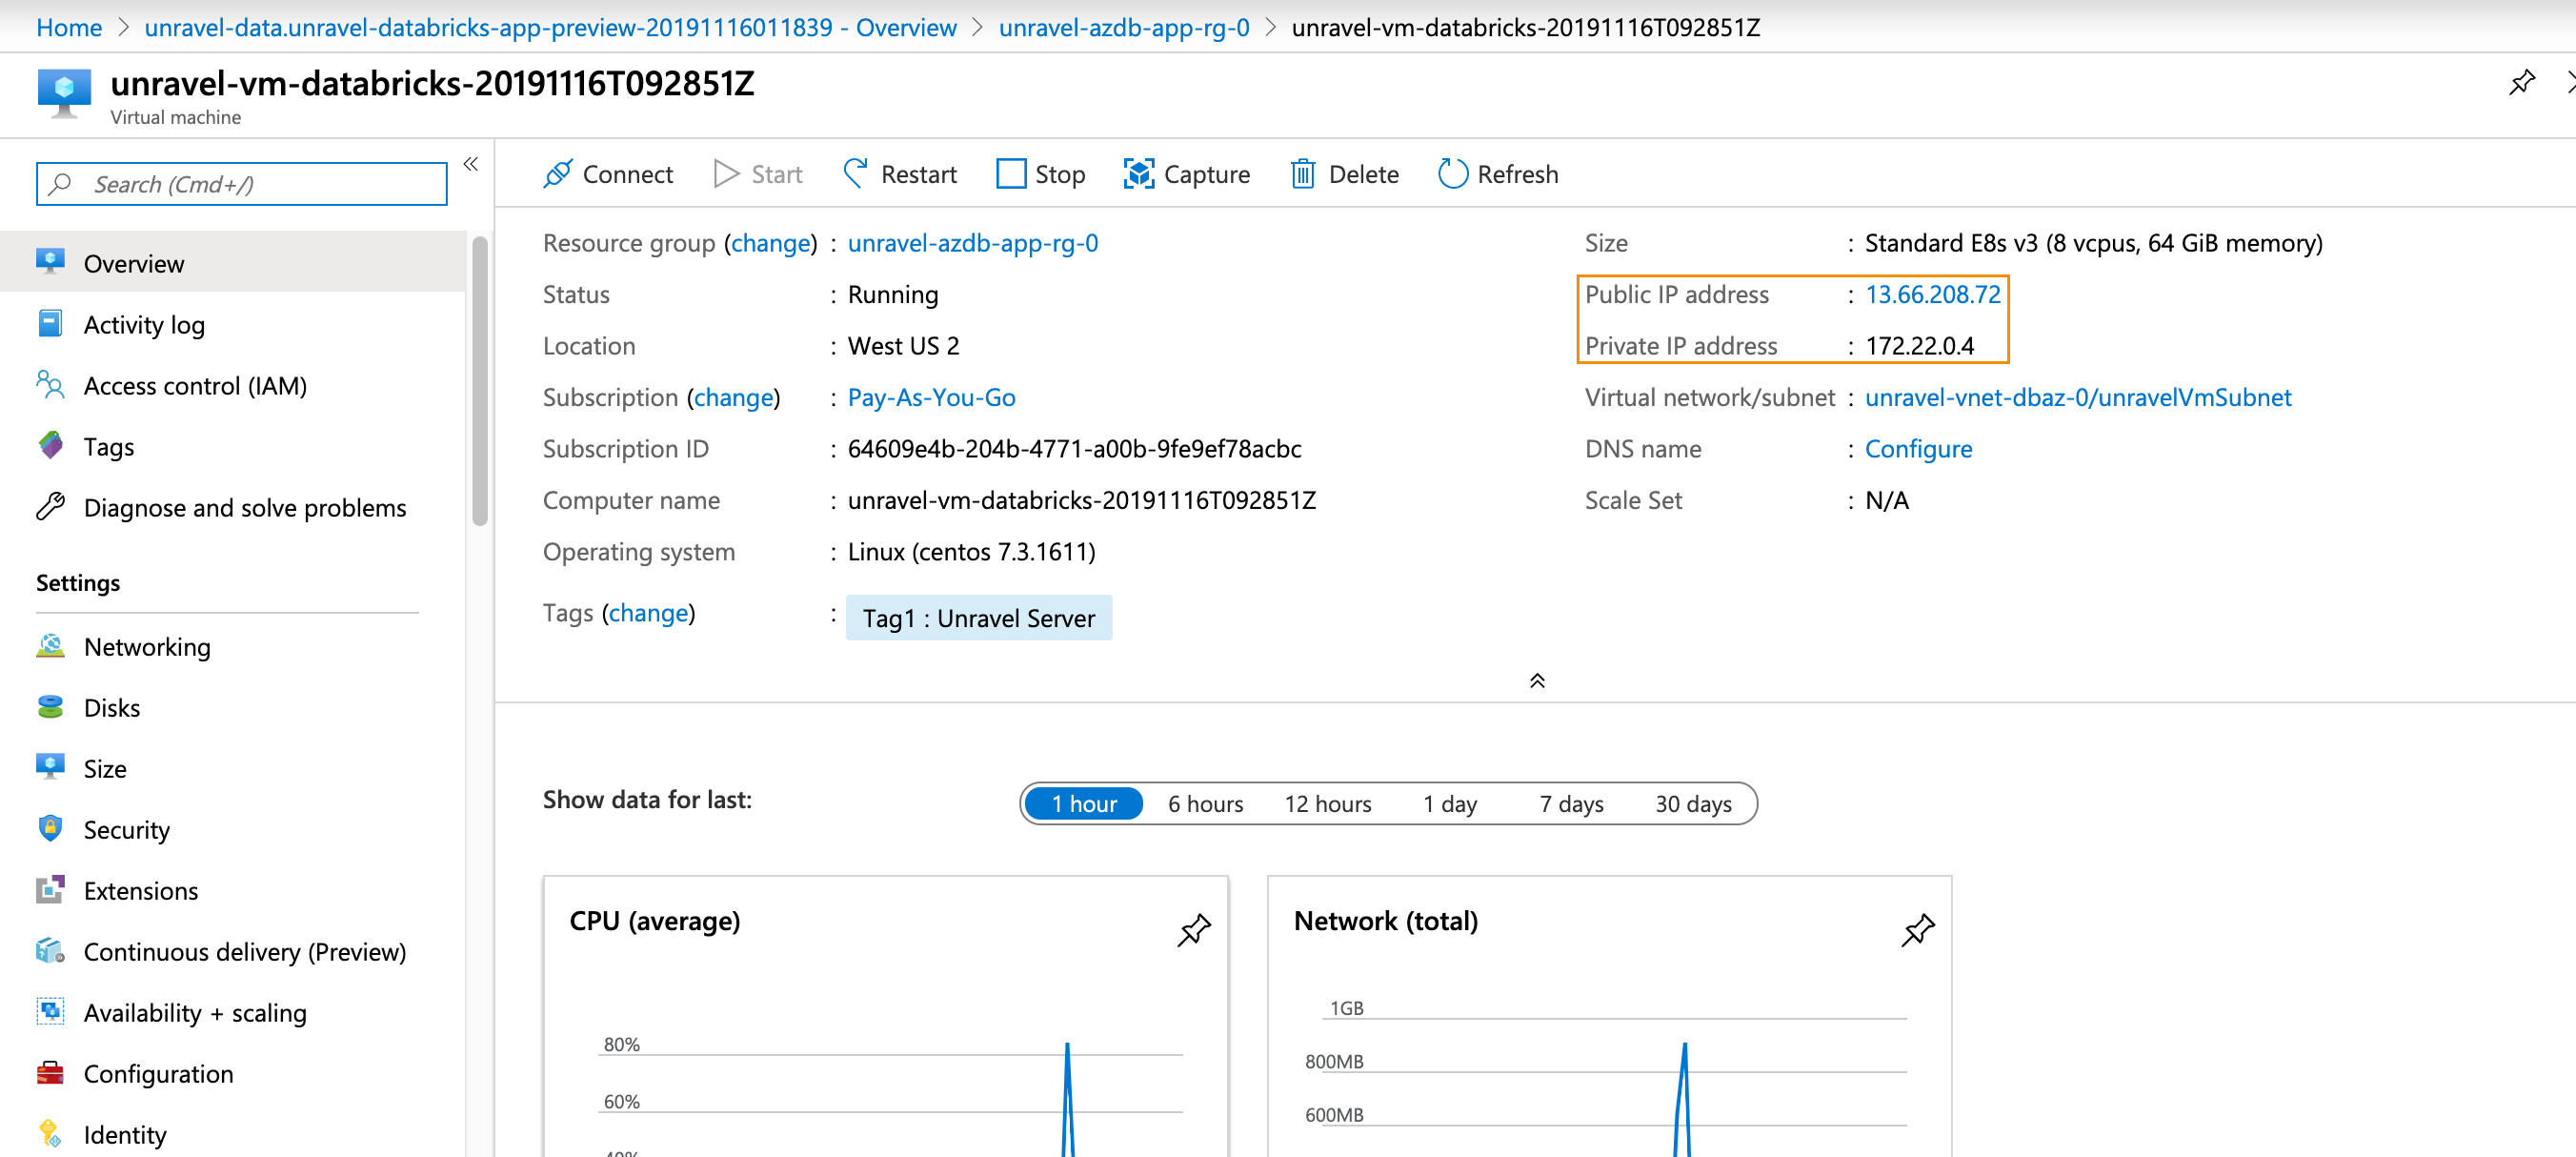Image resolution: width=2576 pixels, height=1157 pixels.
Task: Select the 7 days time range
Action: [1571, 803]
